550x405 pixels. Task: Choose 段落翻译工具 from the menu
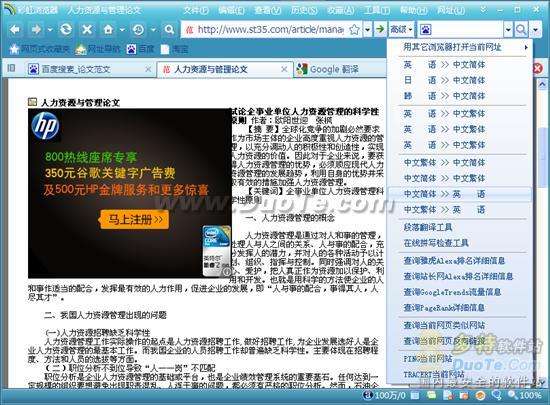[428, 227]
